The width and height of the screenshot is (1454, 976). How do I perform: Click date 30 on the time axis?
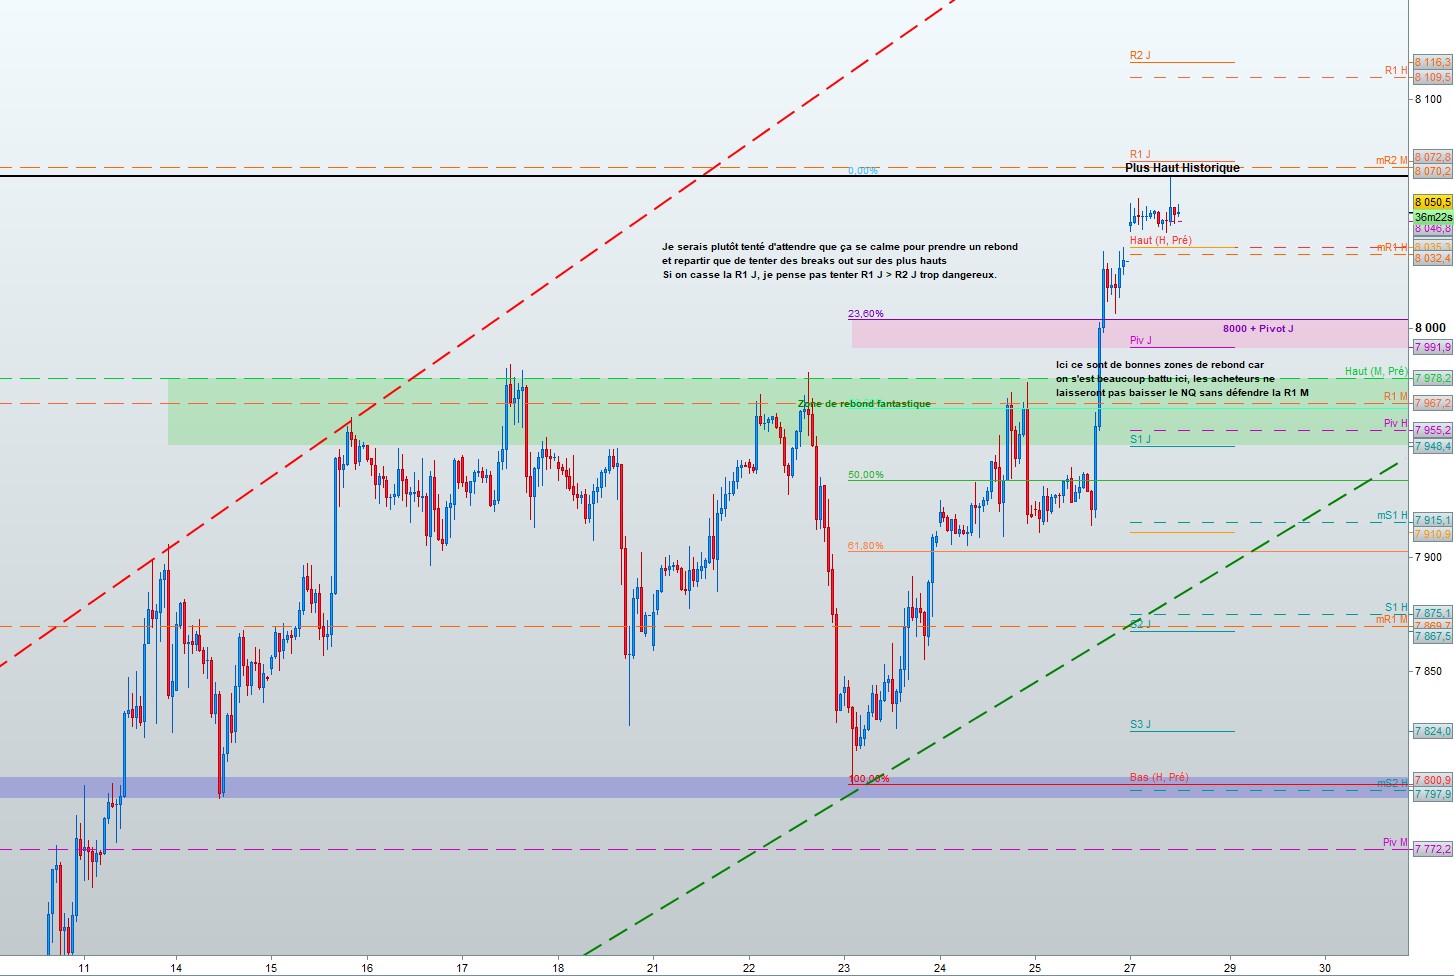pos(1325,967)
